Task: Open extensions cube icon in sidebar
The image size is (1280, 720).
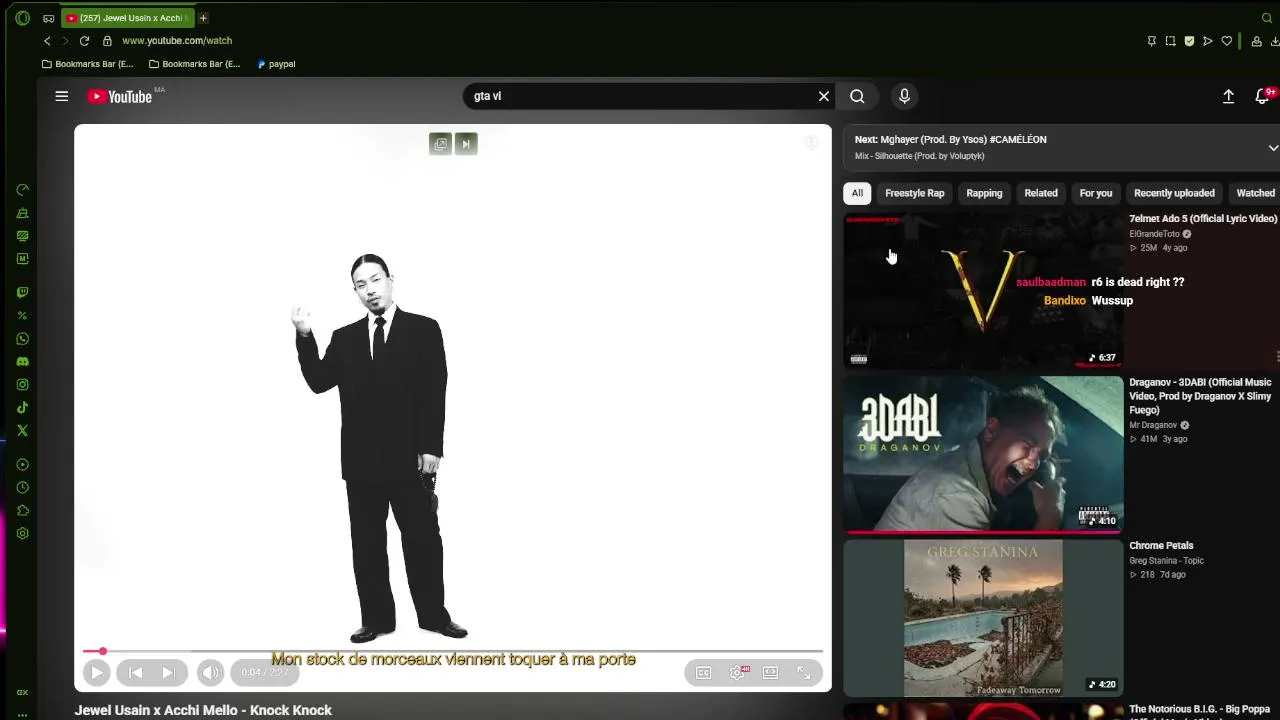Action: click(x=22, y=511)
